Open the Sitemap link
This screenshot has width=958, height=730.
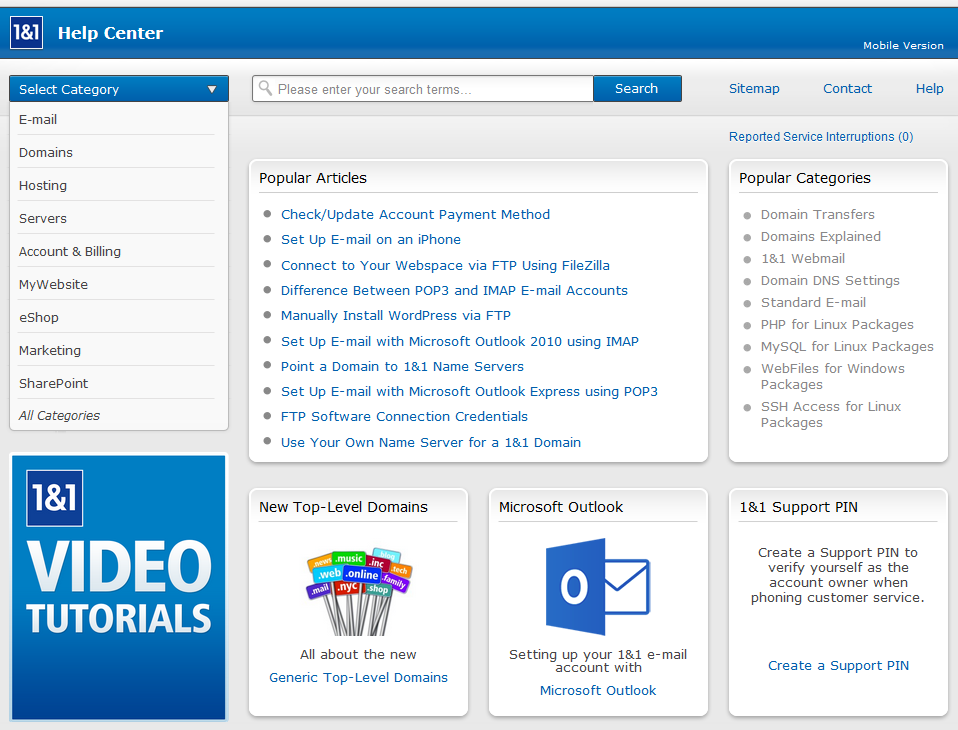point(754,89)
